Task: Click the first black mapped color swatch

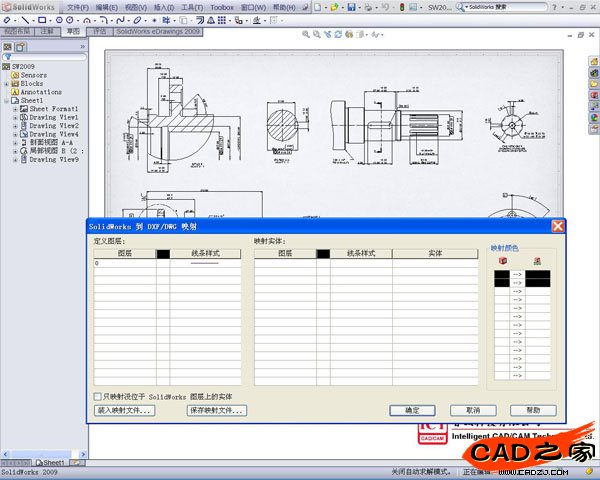Action: pyautogui.click(x=501, y=273)
